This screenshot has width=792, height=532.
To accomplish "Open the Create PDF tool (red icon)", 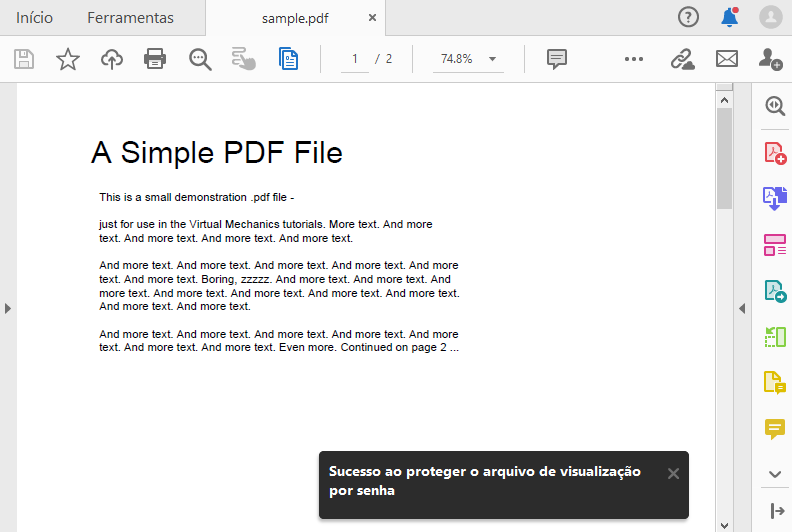I will click(x=775, y=153).
